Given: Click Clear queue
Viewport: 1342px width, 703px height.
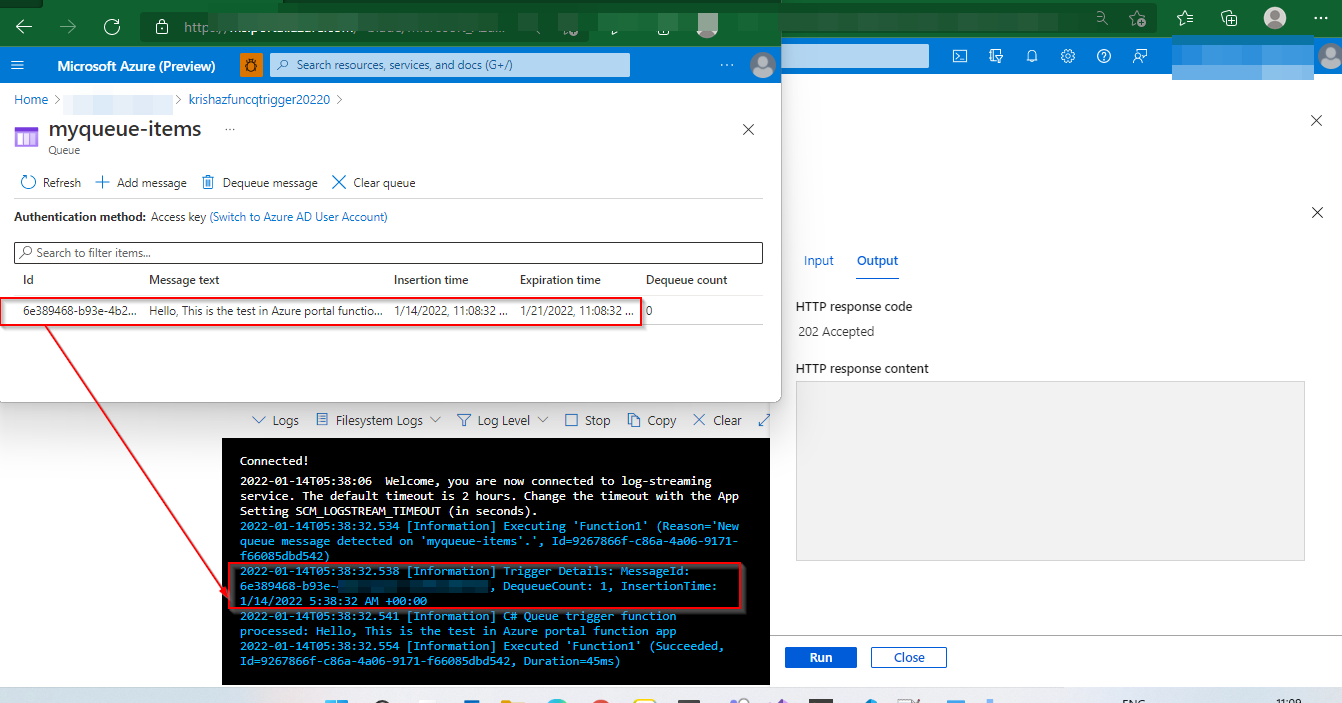Looking at the screenshot, I should [373, 183].
